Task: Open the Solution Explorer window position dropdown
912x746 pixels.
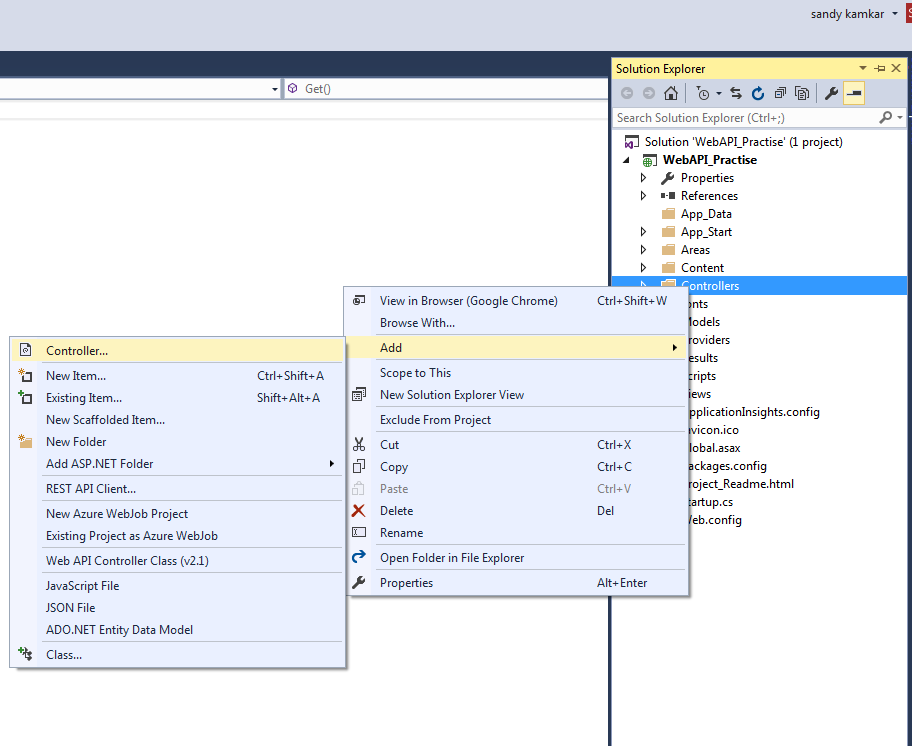Action: pos(863,68)
